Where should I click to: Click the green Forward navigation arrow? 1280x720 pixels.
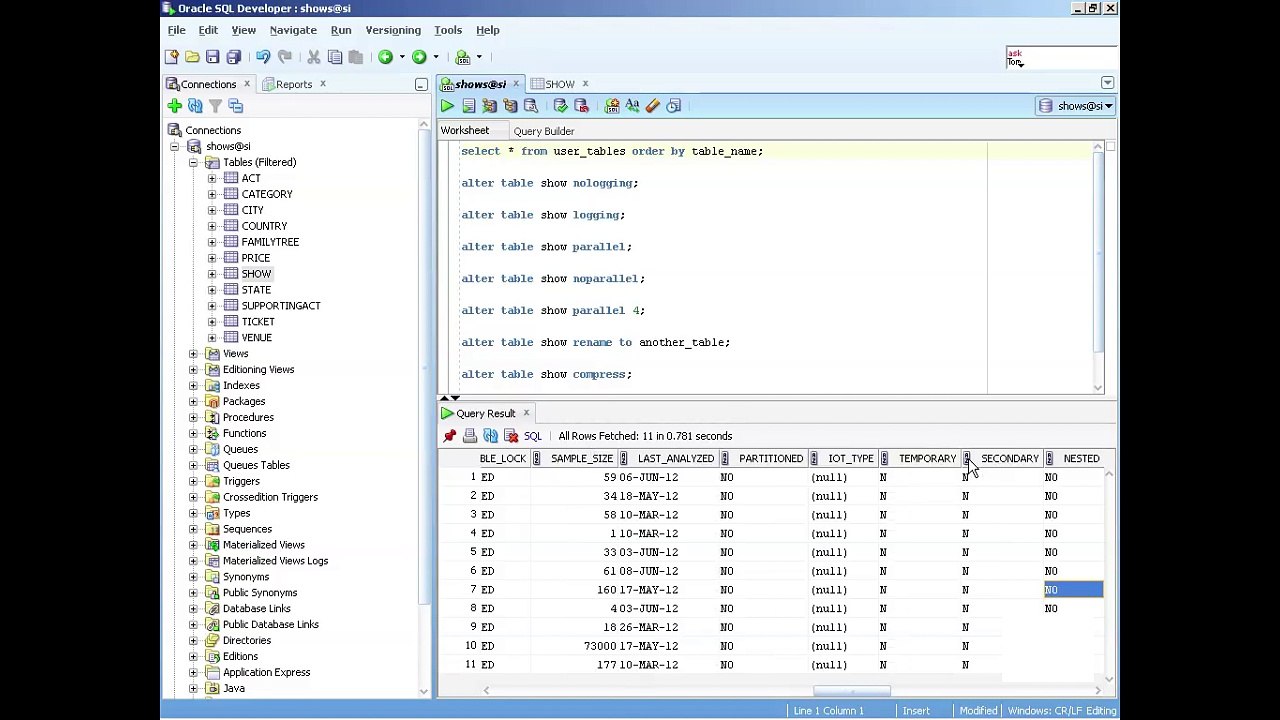(419, 57)
